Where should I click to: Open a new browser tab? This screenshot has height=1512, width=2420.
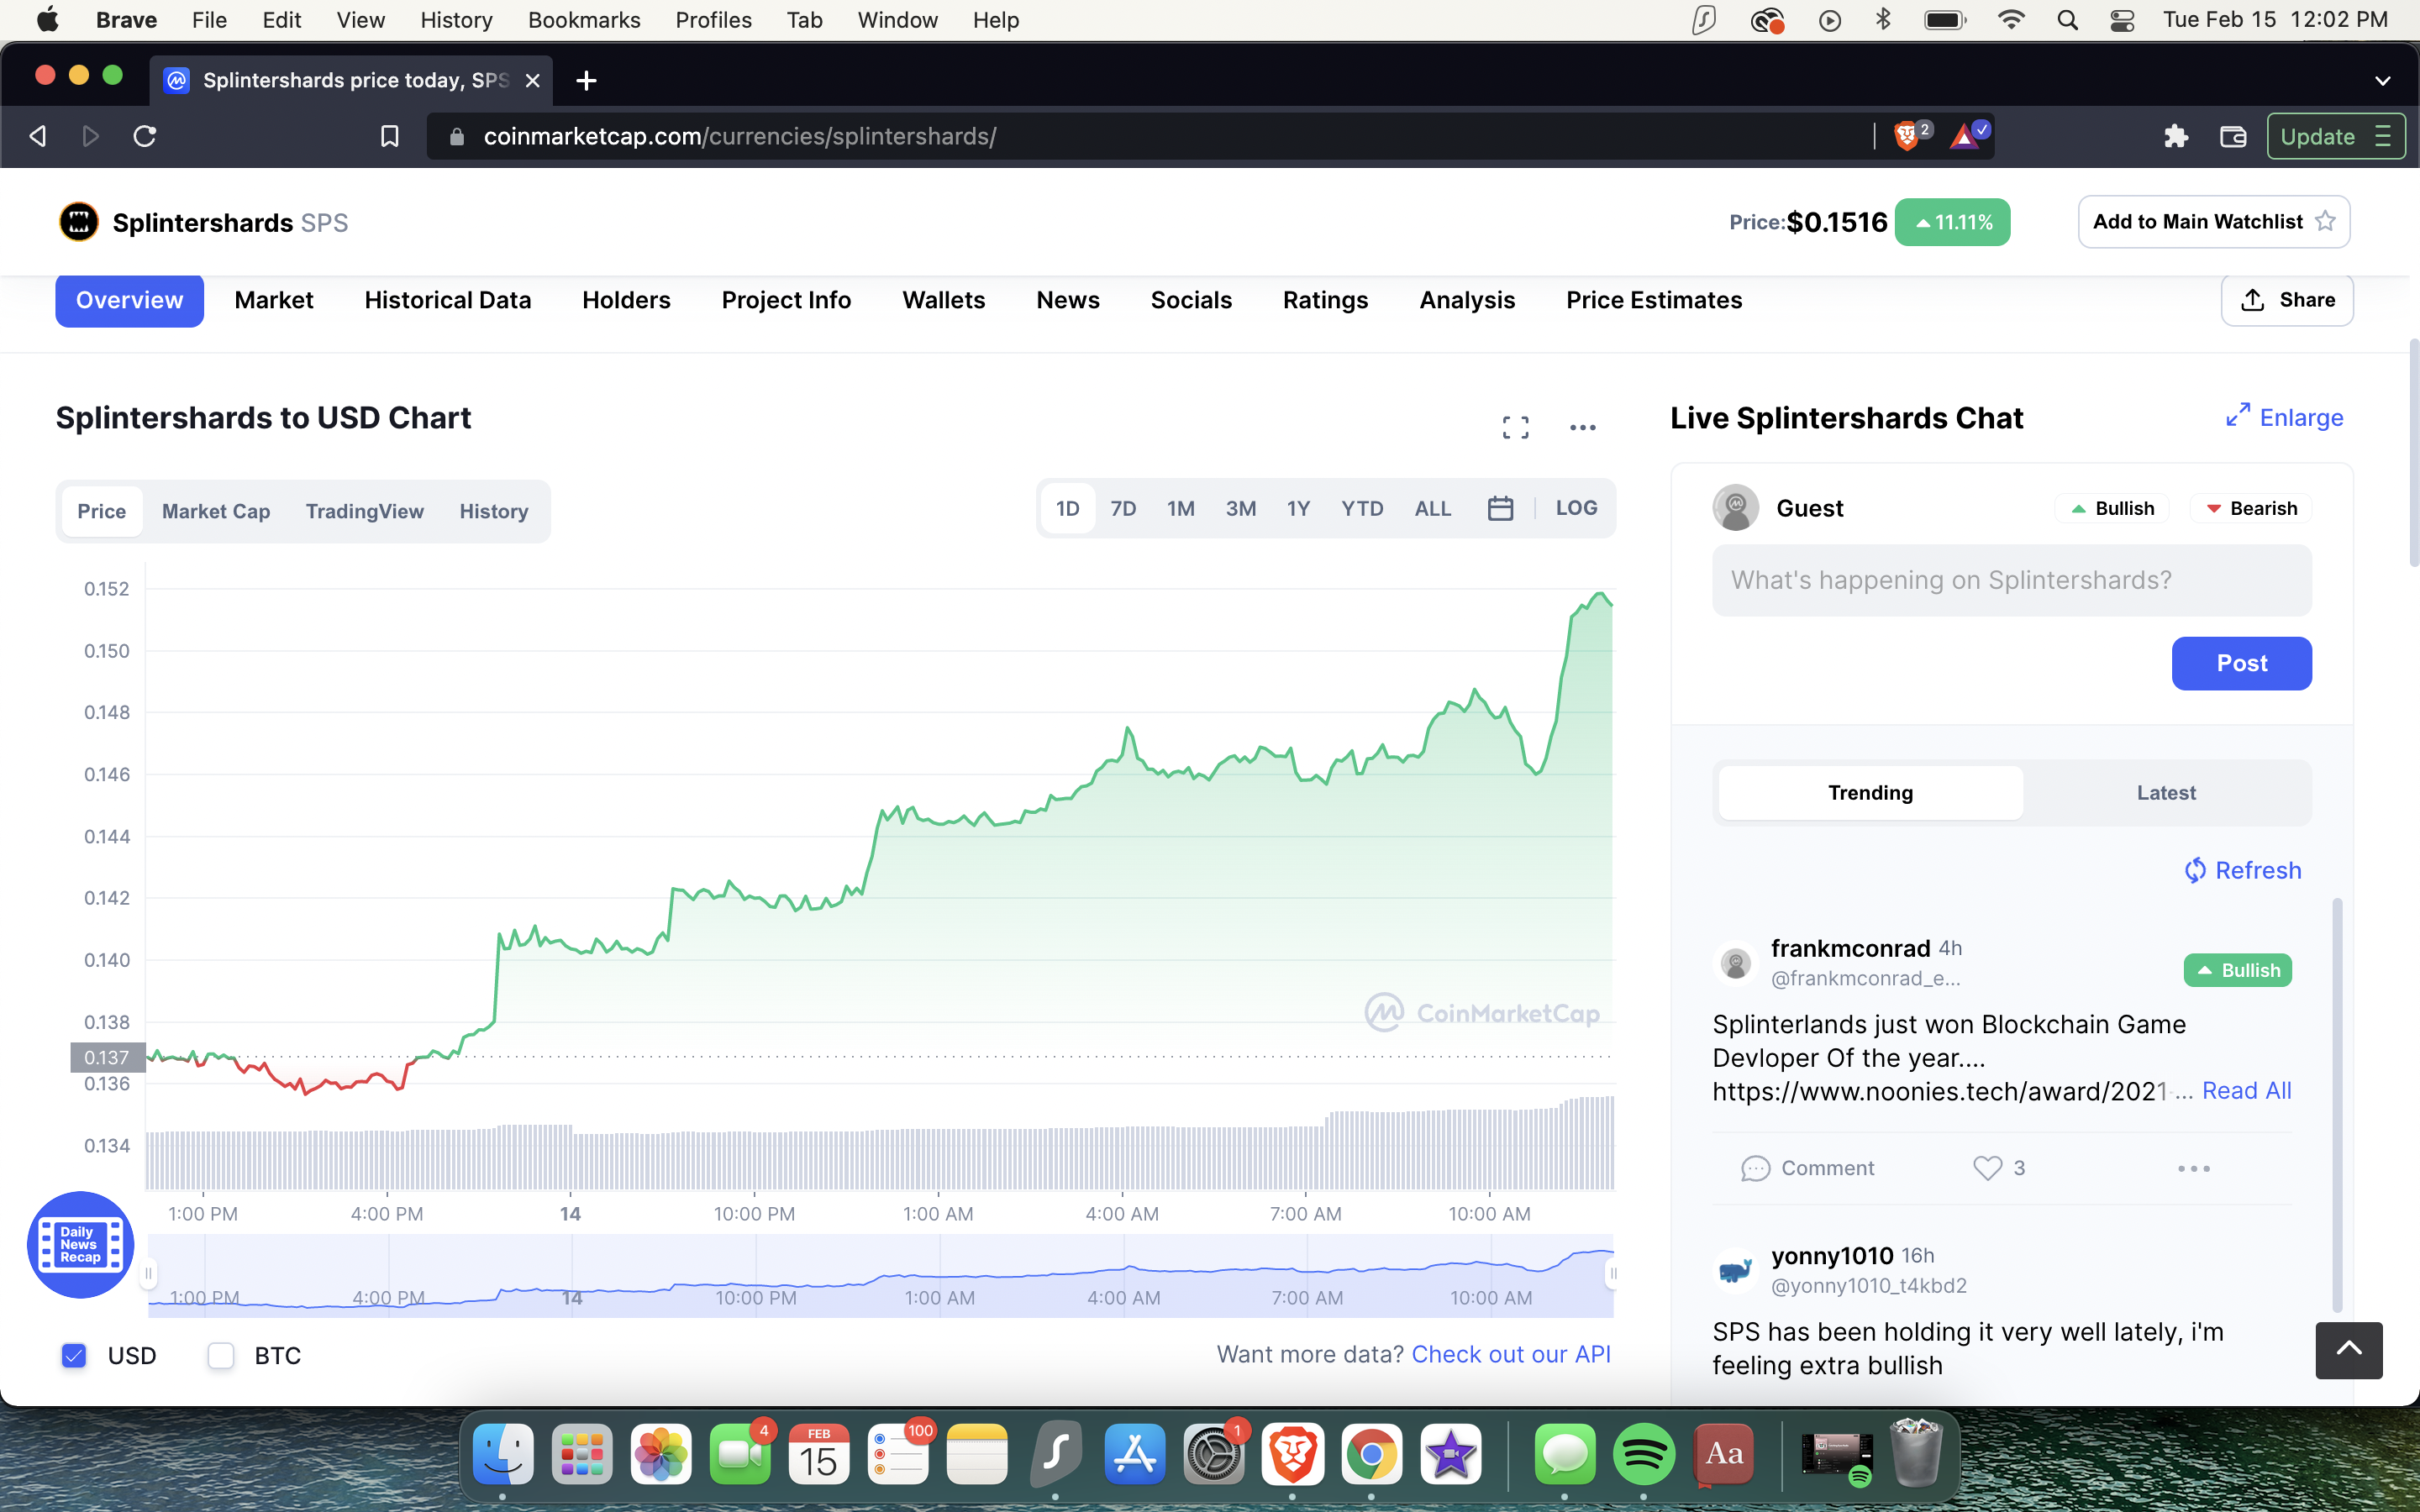tap(587, 80)
